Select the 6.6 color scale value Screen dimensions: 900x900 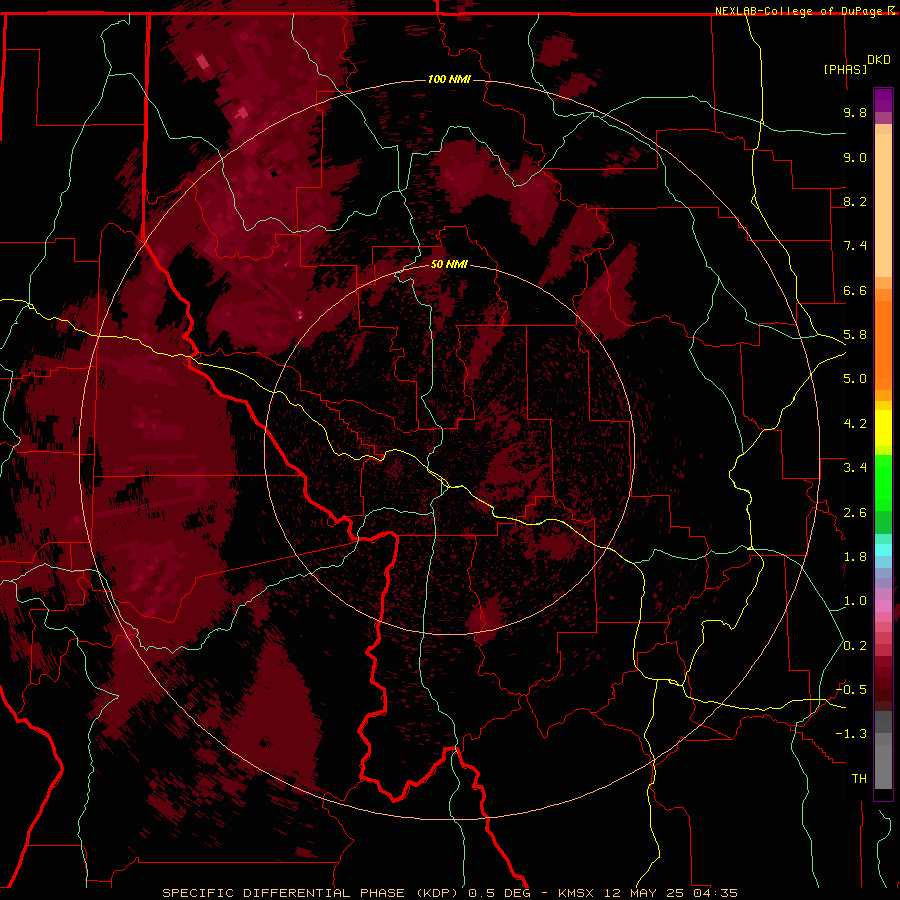point(855,290)
